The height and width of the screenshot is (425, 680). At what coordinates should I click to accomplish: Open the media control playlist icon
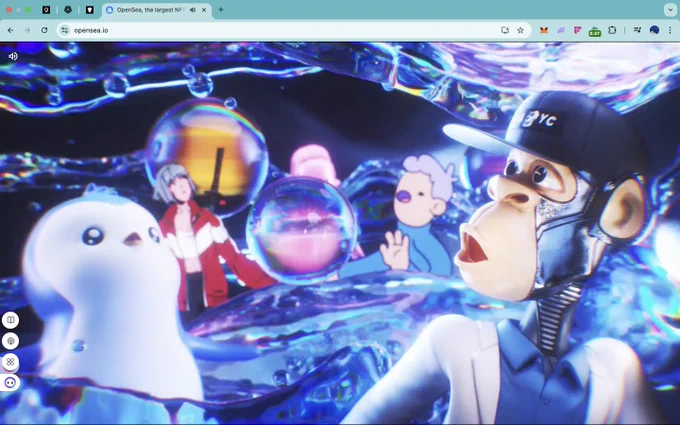pyautogui.click(x=637, y=30)
